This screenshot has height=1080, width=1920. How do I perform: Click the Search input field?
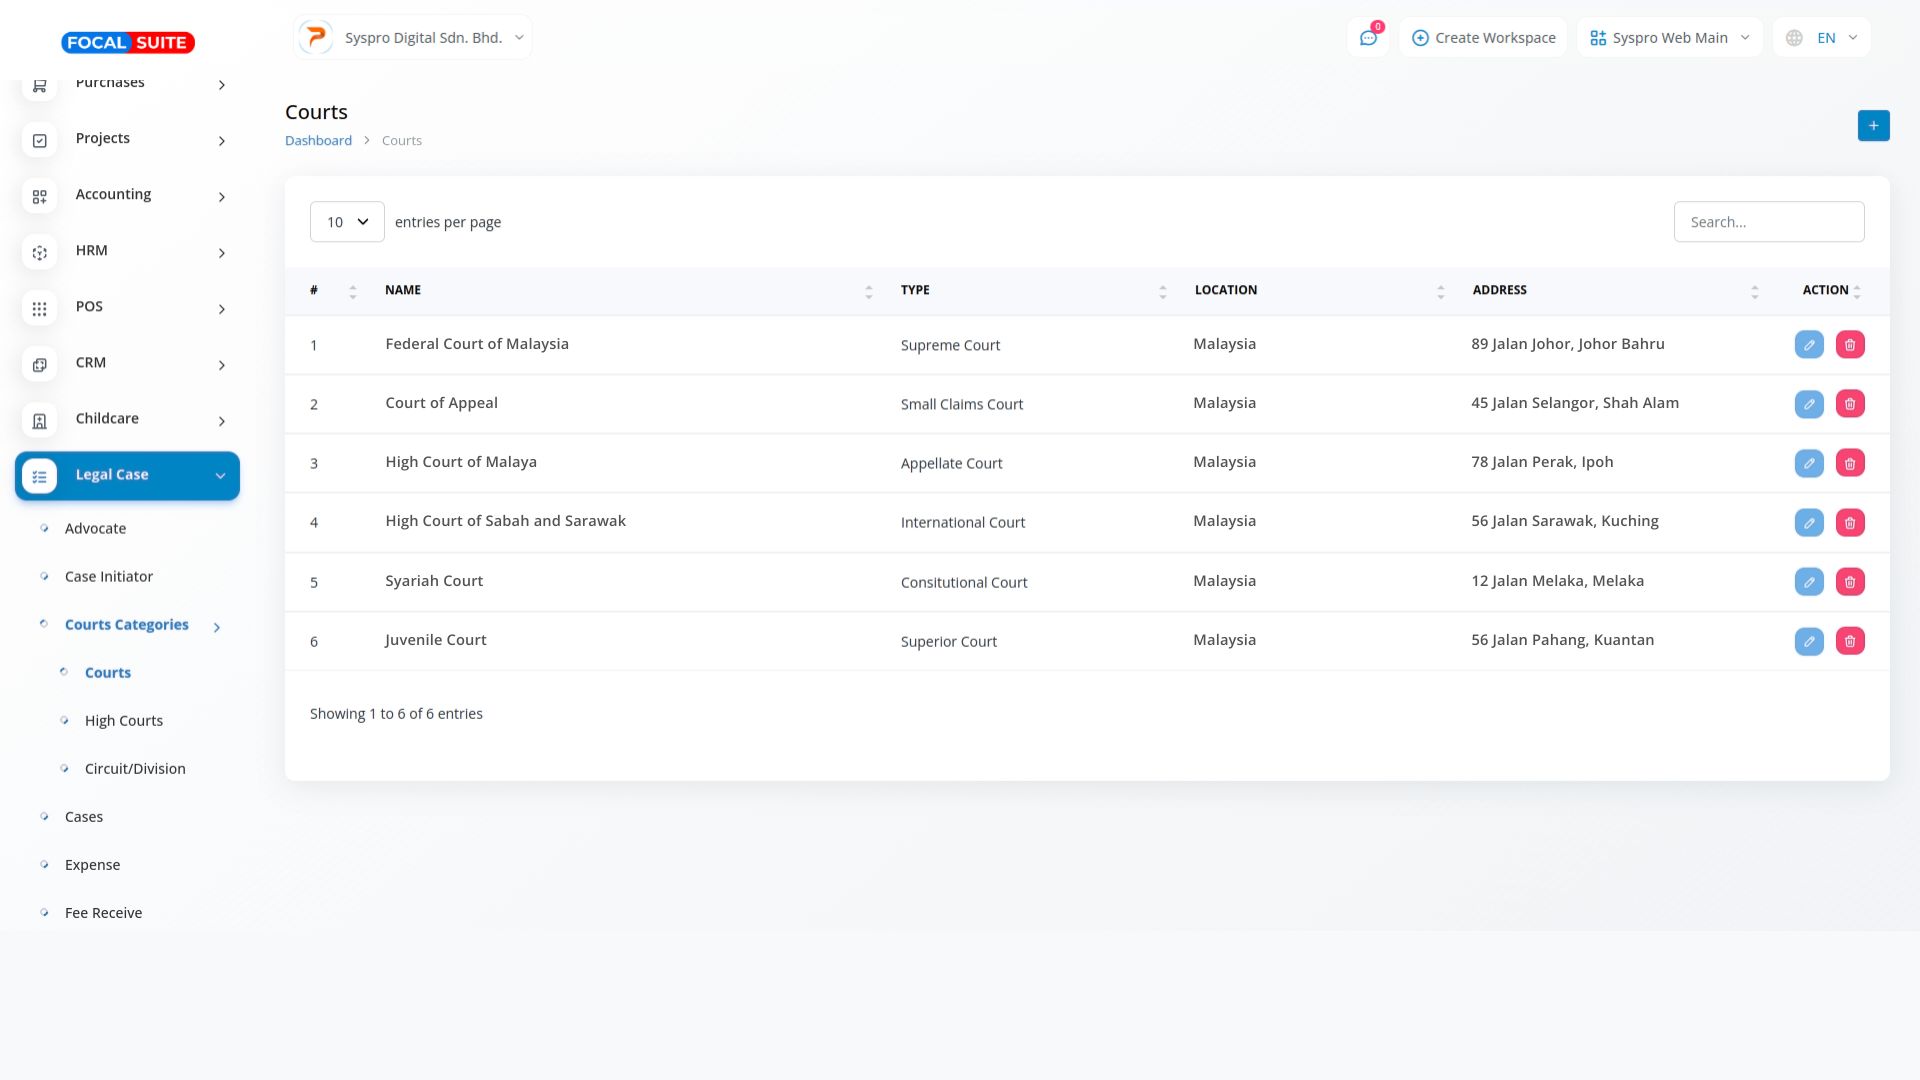pos(1768,222)
